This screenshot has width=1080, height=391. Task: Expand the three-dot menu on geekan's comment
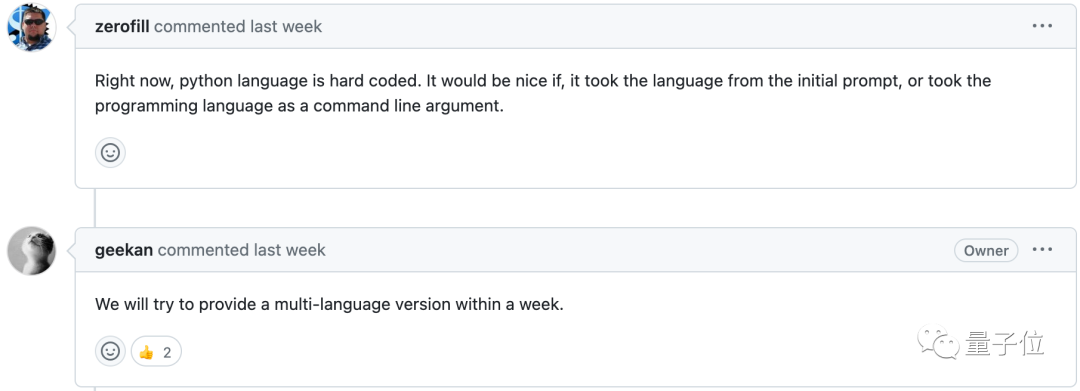tap(1042, 250)
